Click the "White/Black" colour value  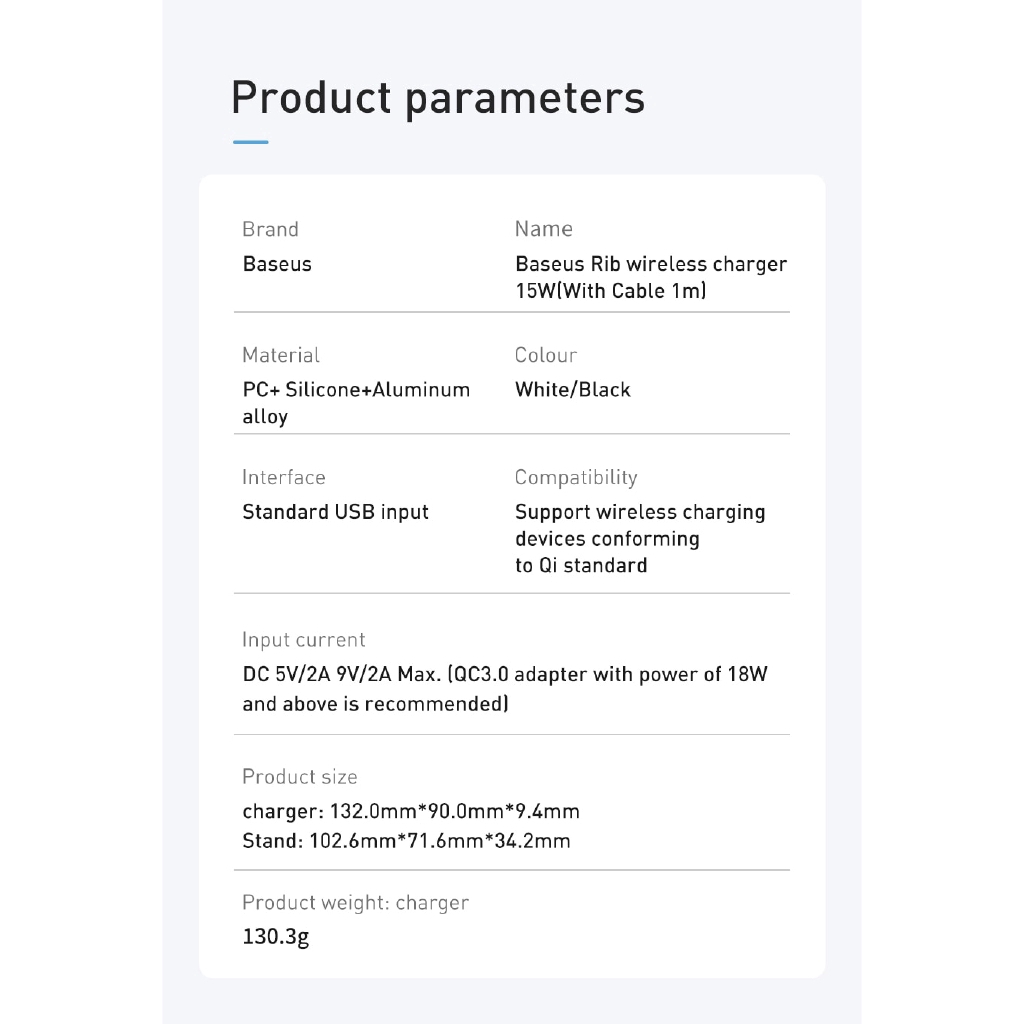[x=572, y=390]
